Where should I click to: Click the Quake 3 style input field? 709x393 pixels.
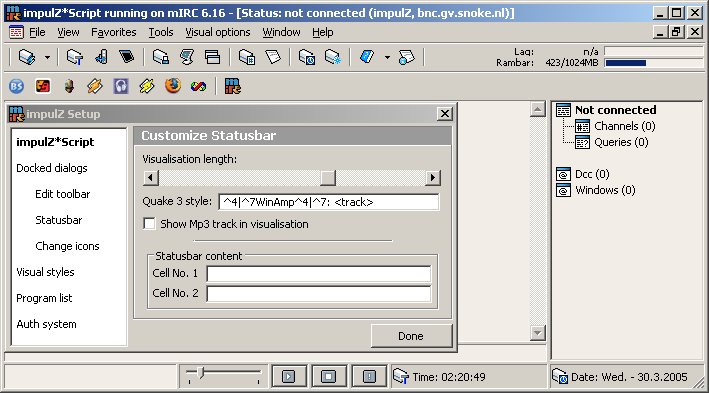tap(329, 202)
